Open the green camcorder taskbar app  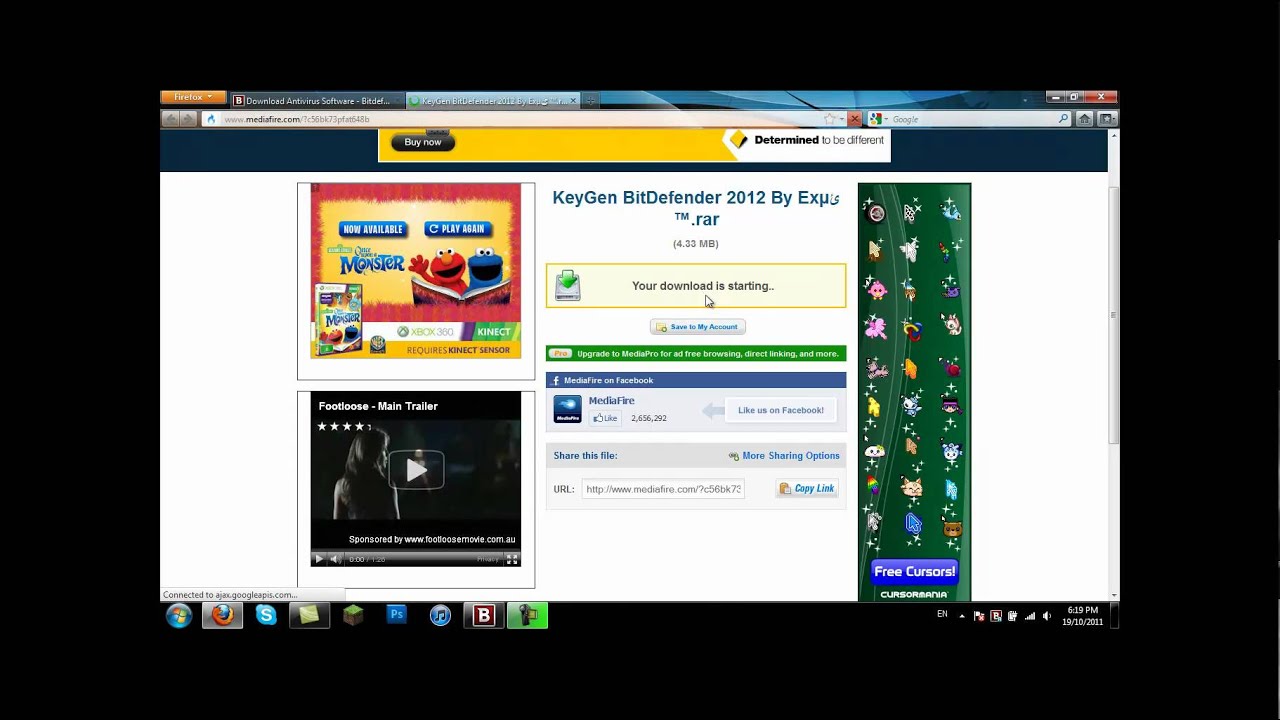(x=527, y=616)
